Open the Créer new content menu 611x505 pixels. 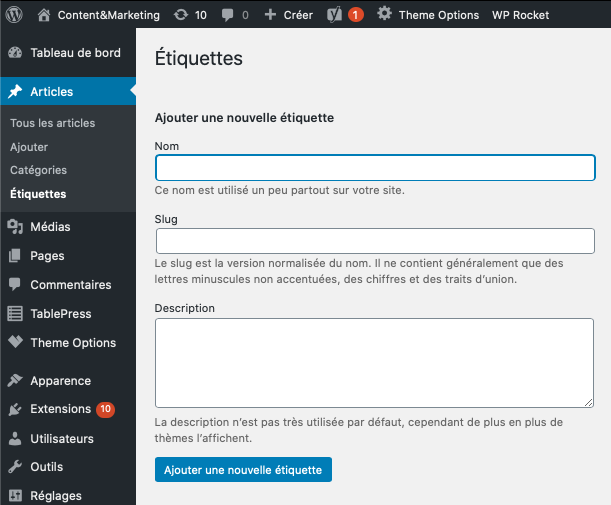coord(288,15)
